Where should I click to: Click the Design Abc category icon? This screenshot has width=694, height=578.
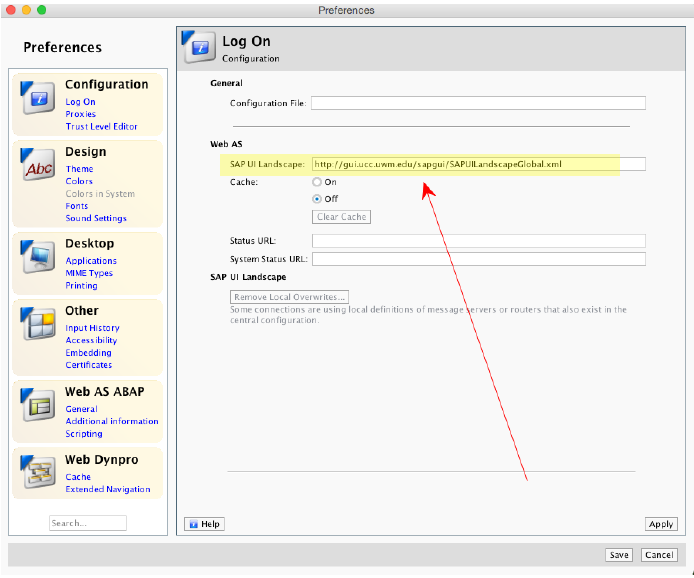click(38, 165)
